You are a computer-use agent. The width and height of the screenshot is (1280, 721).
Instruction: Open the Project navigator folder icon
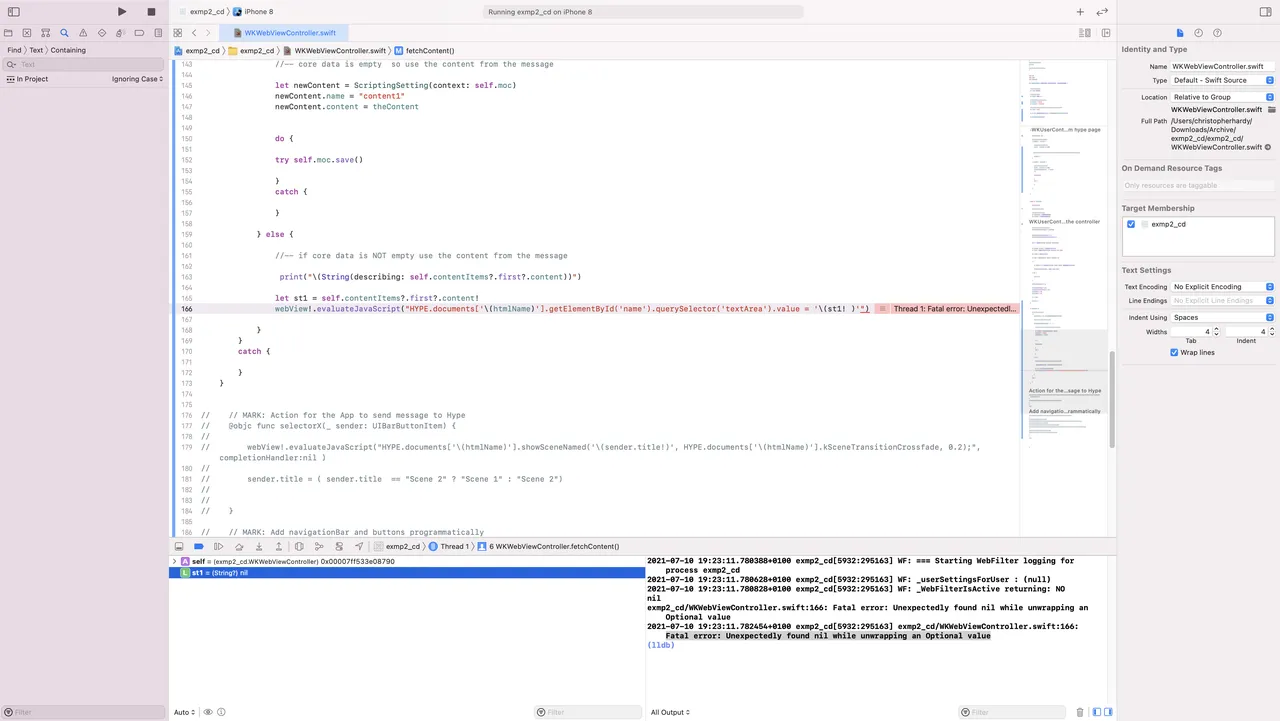tap(9, 33)
